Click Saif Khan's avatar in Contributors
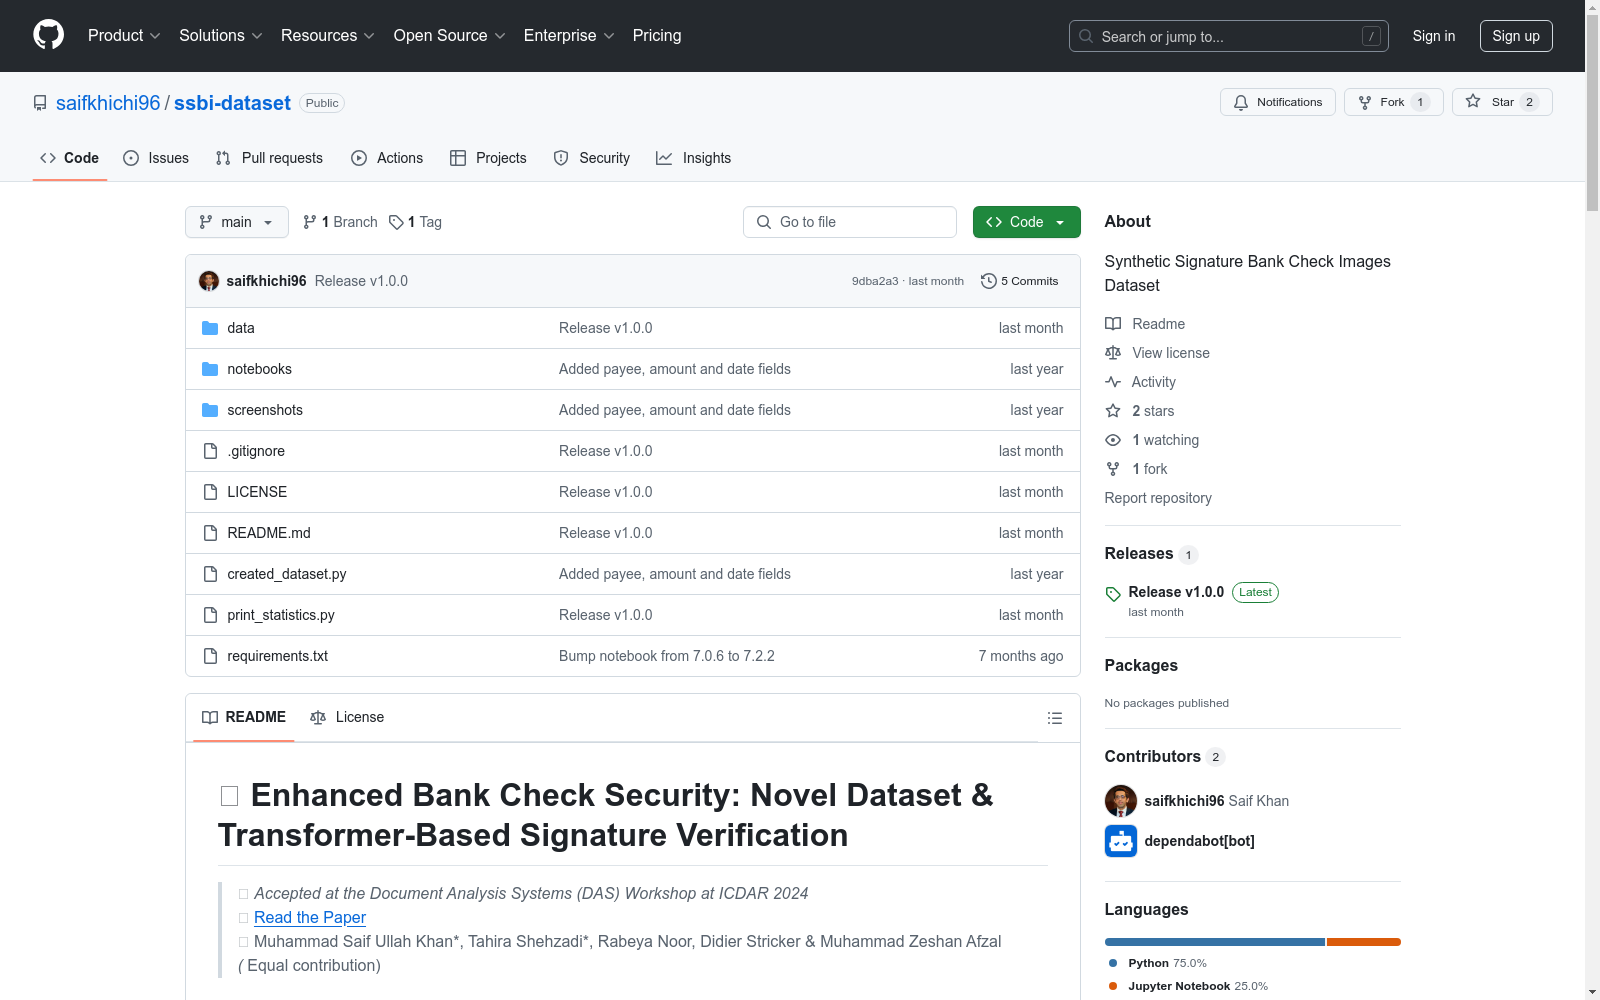This screenshot has height=1000, width=1600. click(x=1121, y=801)
